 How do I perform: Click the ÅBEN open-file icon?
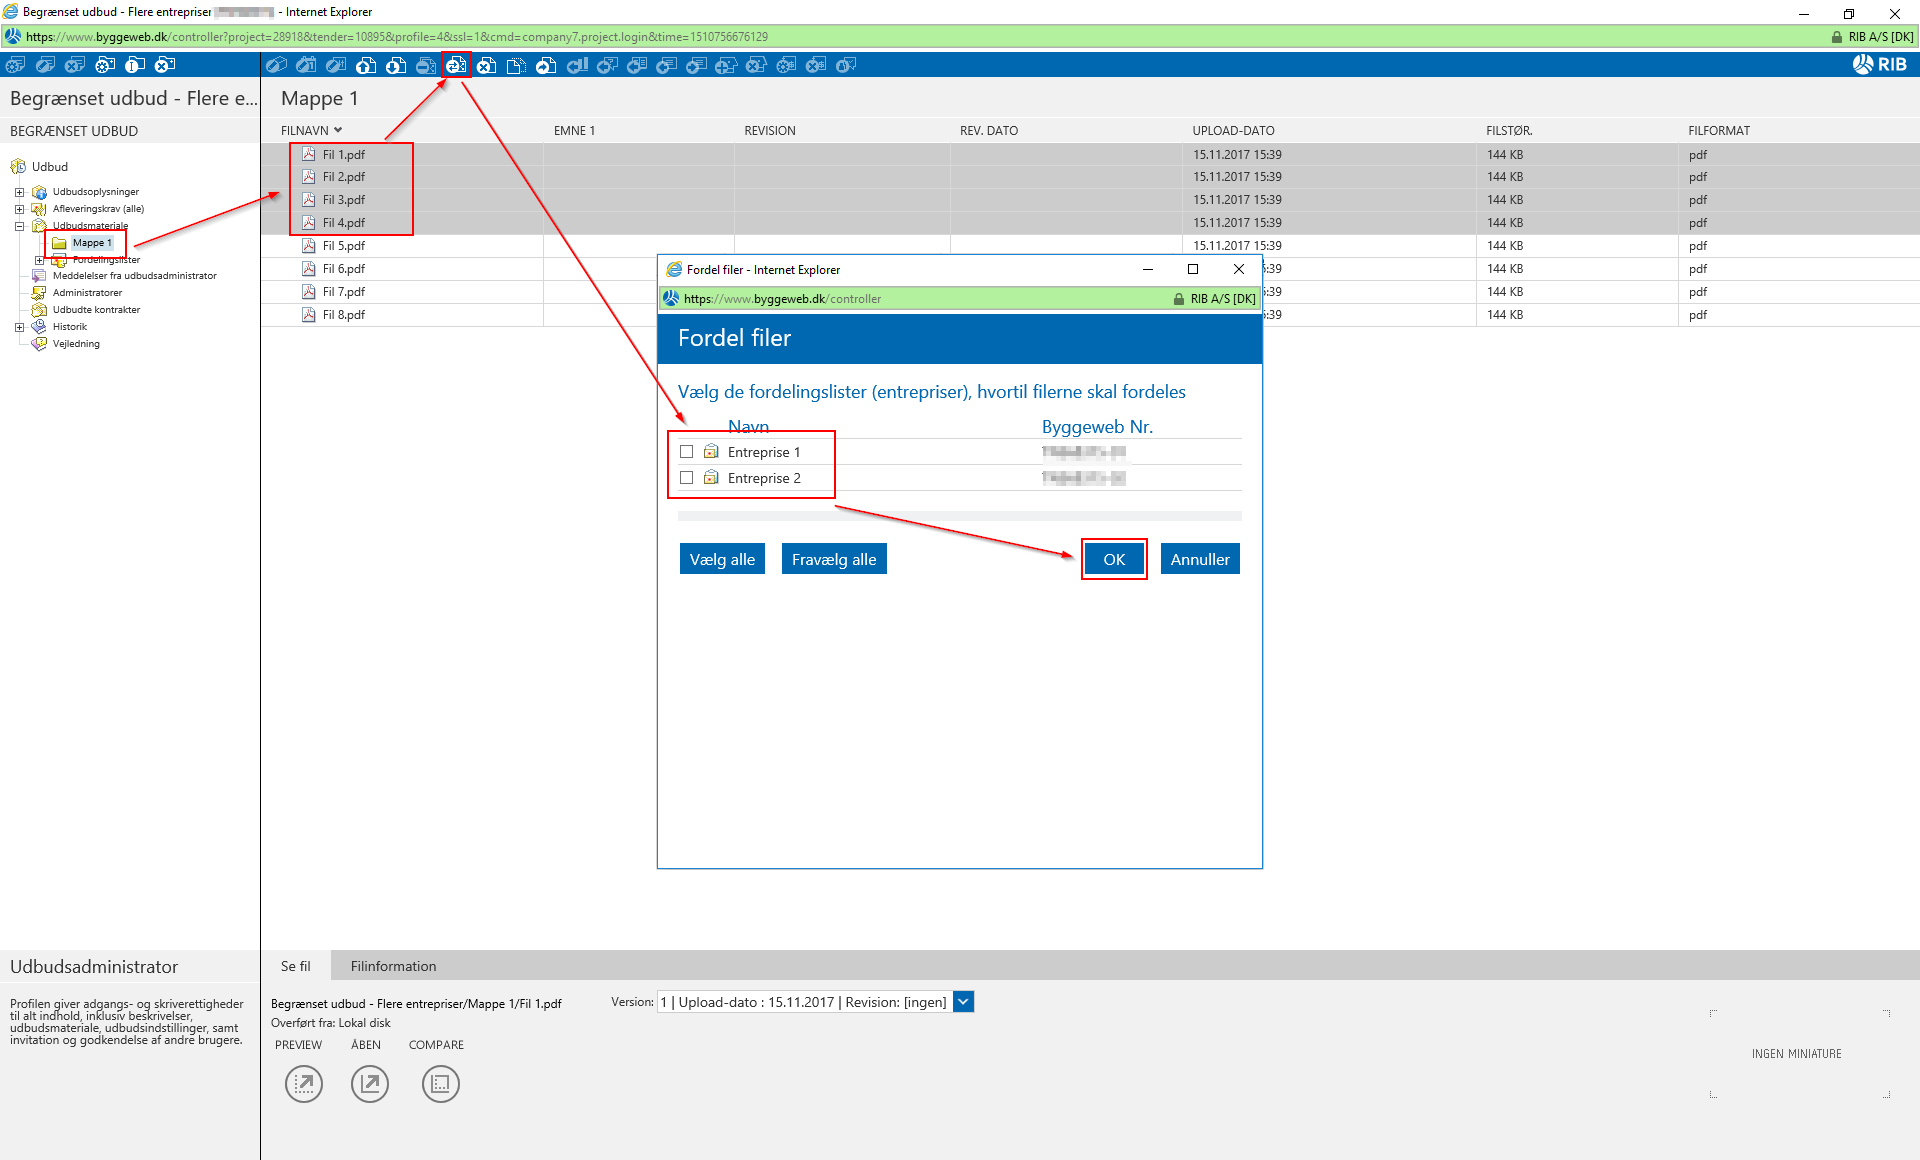tap(369, 1083)
